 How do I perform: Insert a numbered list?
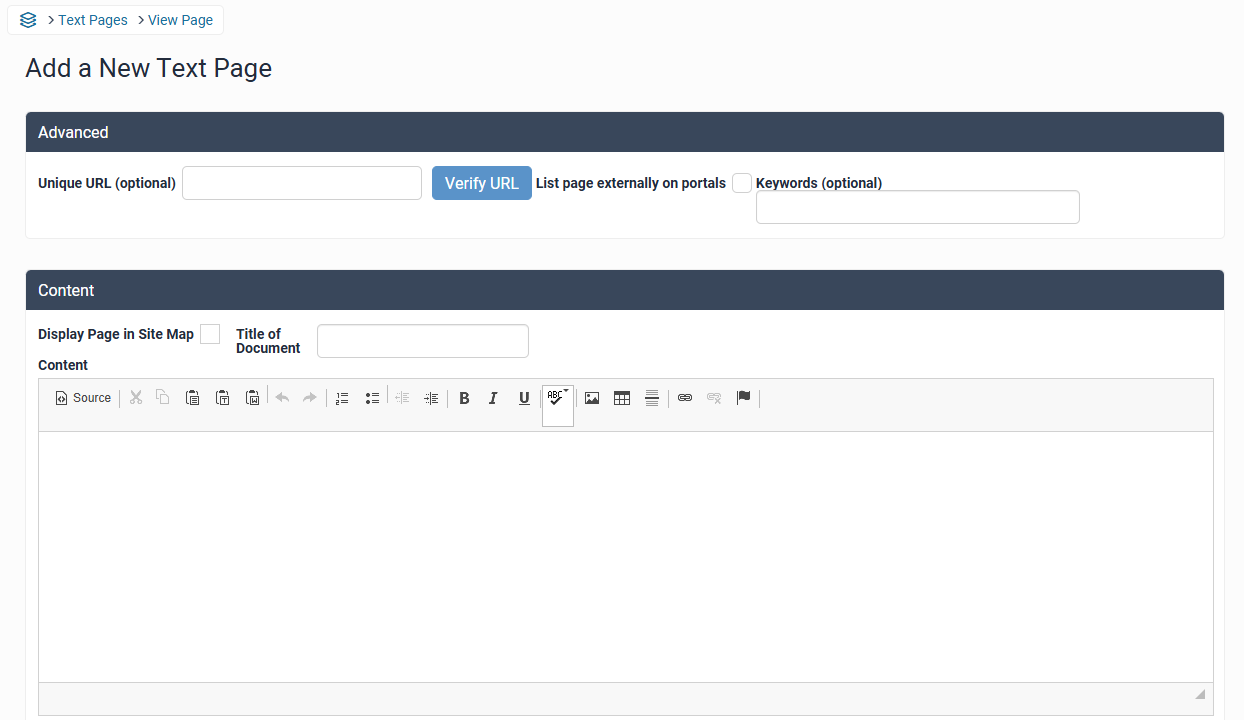click(342, 398)
